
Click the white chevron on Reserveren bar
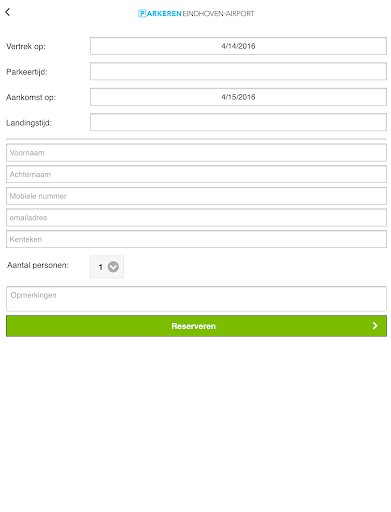click(375, 326)
